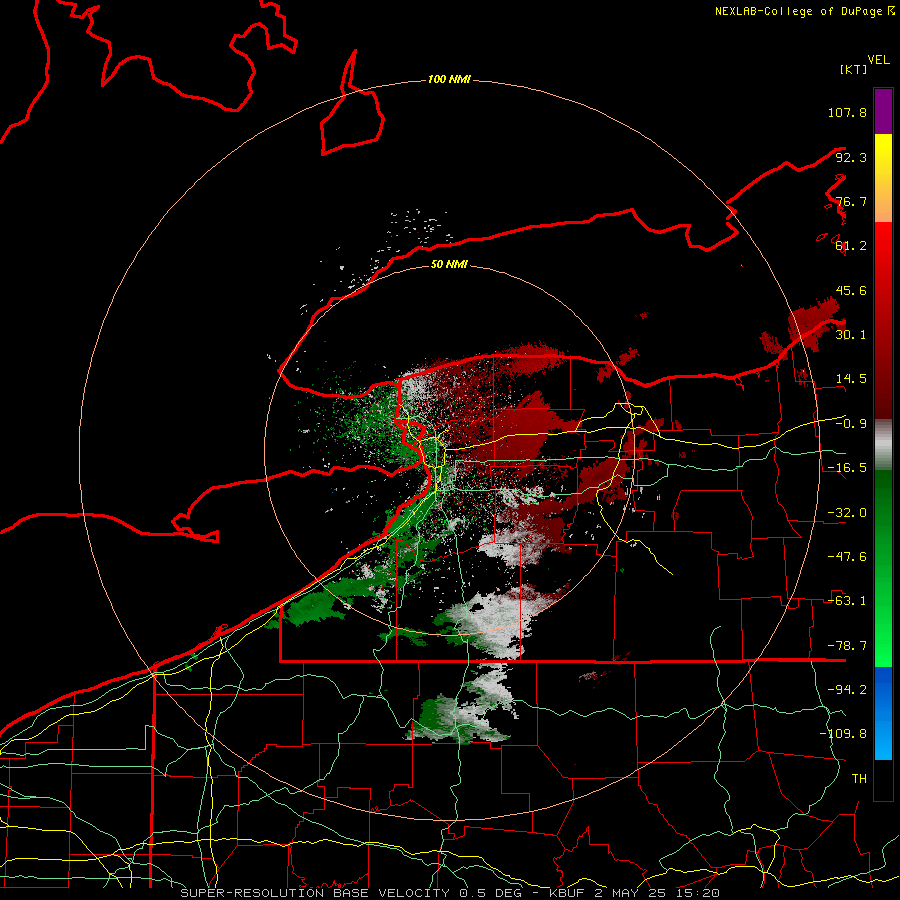
Task: Click the yellow-orange segment of the color bar
Action: pyautogui.click(x=883, y=178)
